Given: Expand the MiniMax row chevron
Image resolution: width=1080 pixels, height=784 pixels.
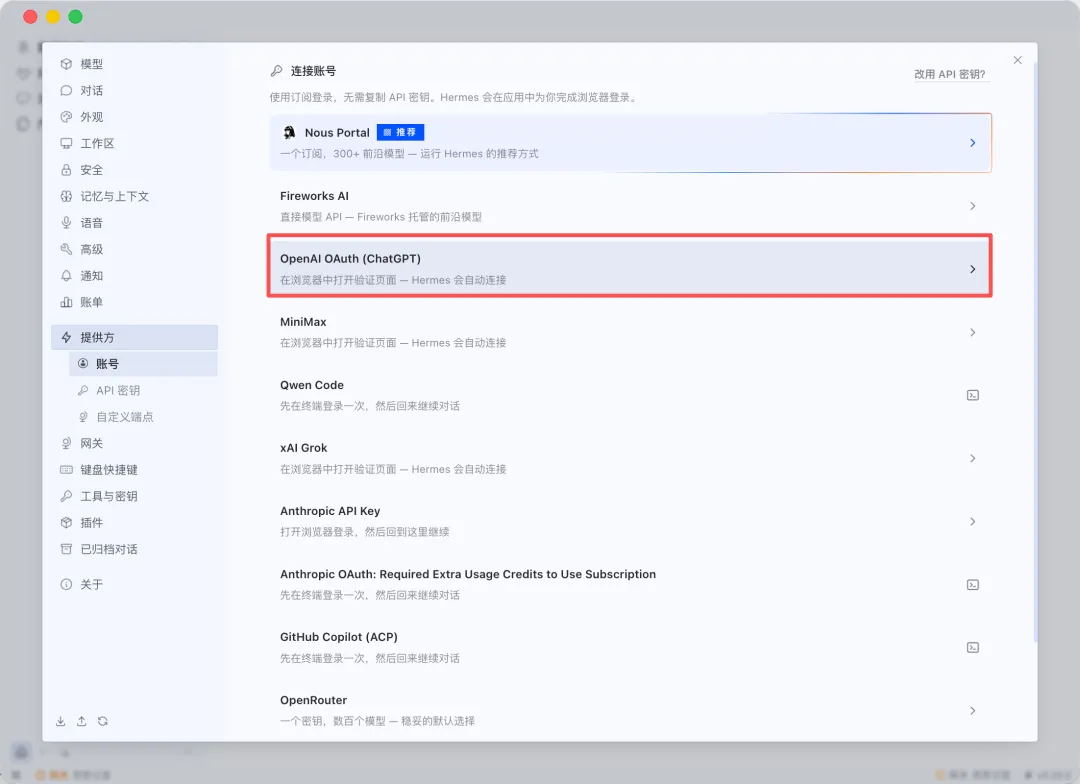Looking at the screenshot, I should (x=973, y=332).
